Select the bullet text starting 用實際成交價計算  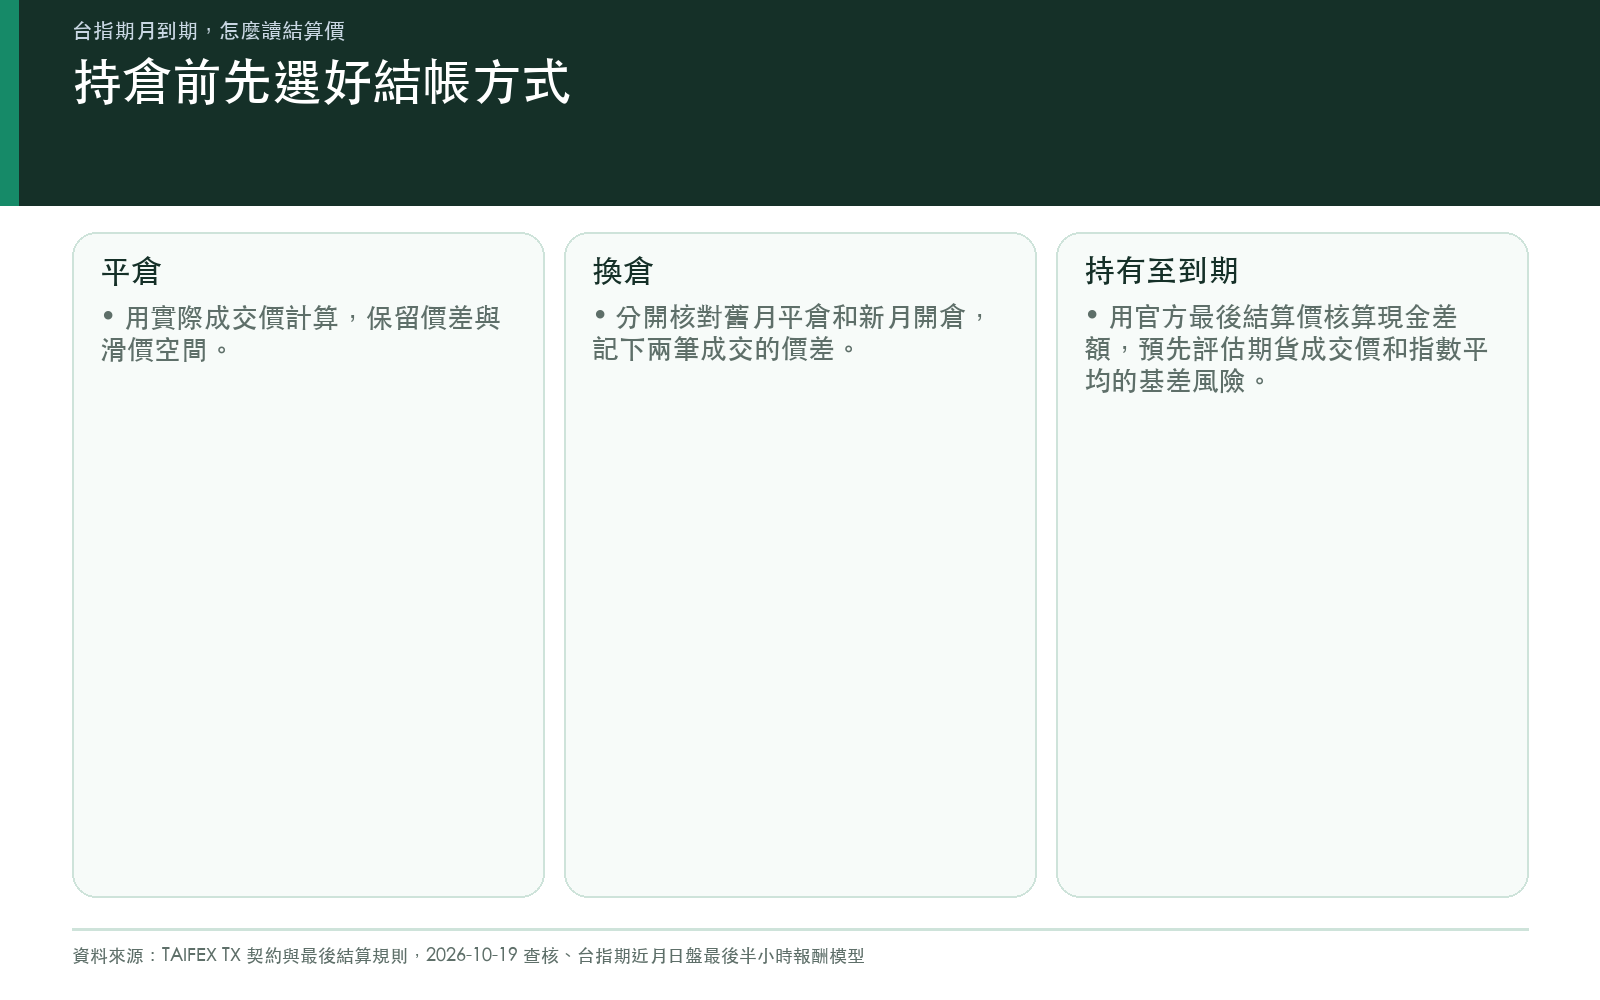coord(301,334)
